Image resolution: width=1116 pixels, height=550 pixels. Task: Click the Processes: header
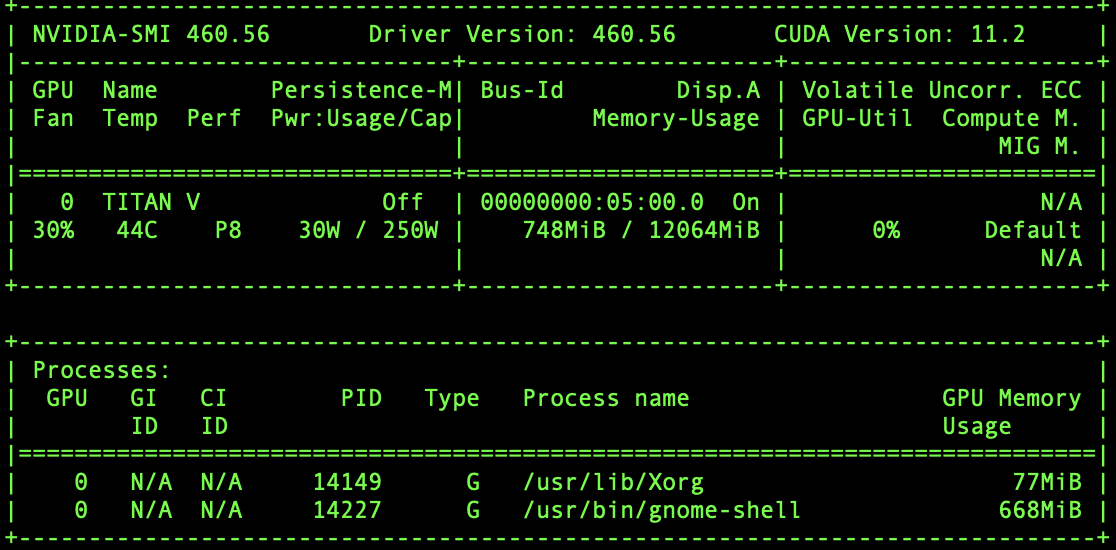[x=102, y=371]
